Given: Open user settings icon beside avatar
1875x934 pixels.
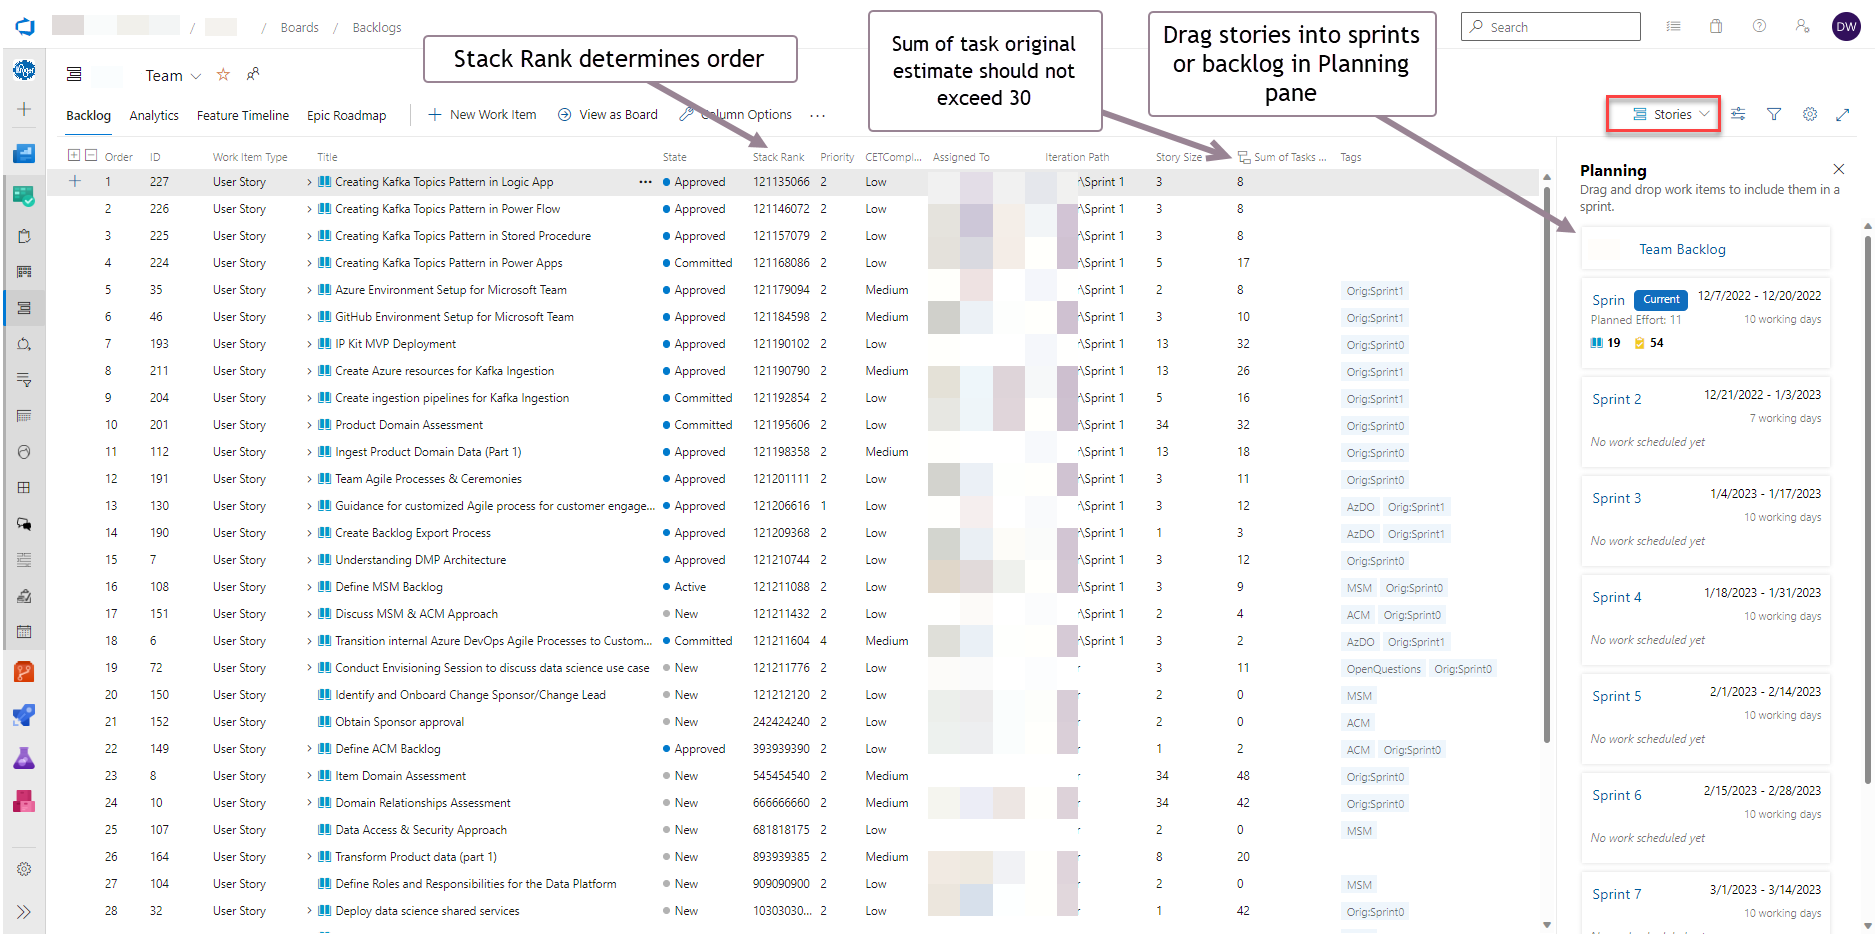Looking at the screenshot, I should (x=1802, y=27).
